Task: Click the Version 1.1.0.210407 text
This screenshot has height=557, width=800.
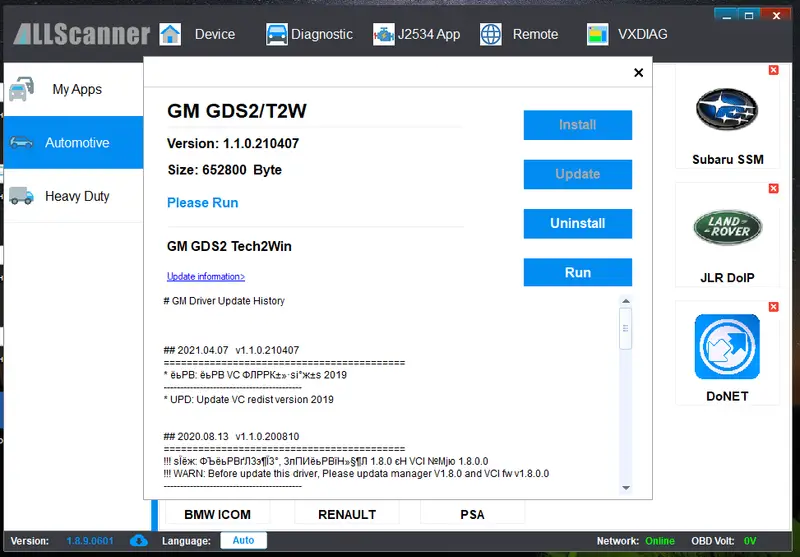Action: click(233, 143)
